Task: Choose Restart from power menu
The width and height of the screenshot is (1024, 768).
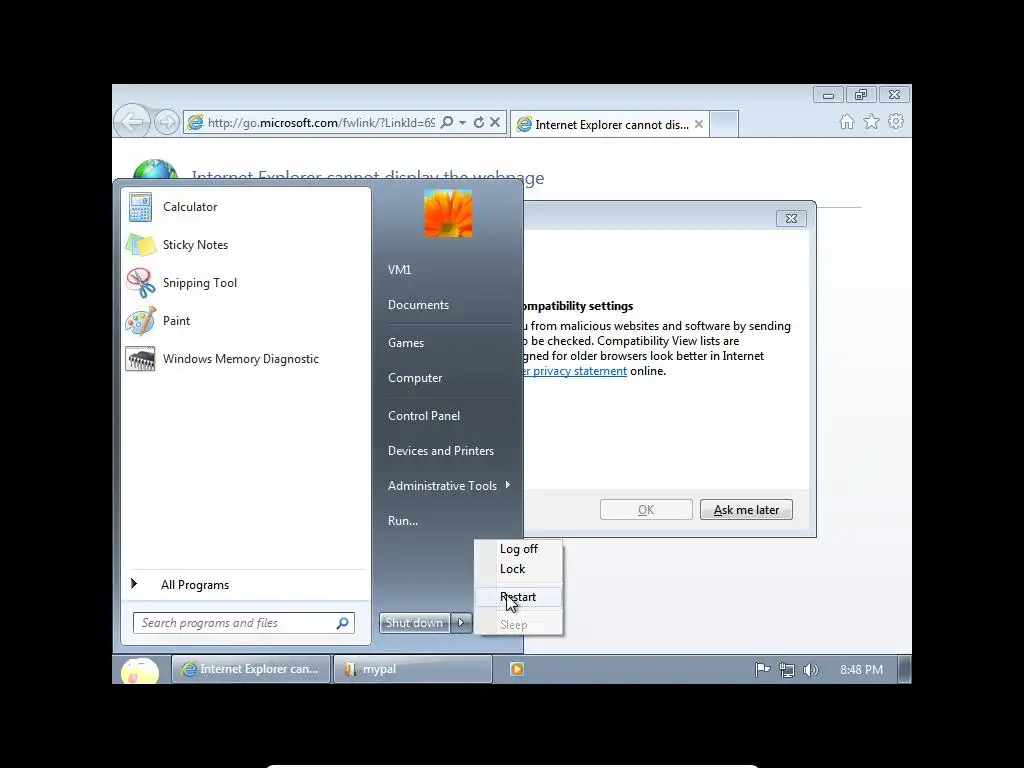Action: (x=519, y=597)
